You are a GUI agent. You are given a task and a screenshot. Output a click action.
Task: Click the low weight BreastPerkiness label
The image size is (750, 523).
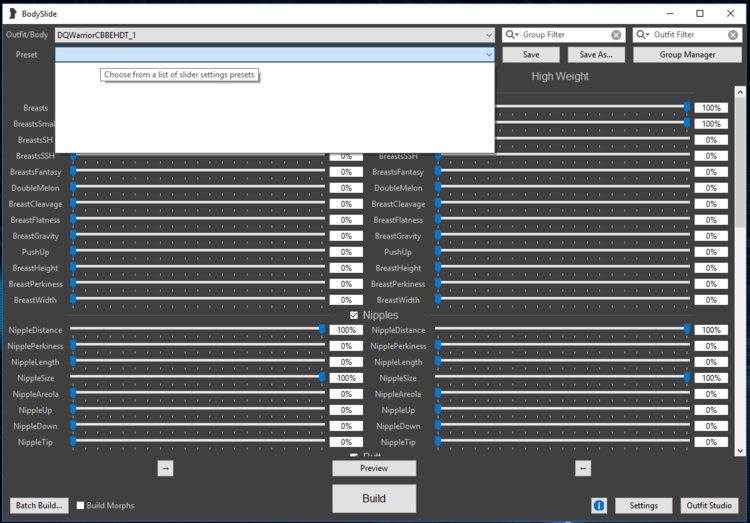point(35,284)
